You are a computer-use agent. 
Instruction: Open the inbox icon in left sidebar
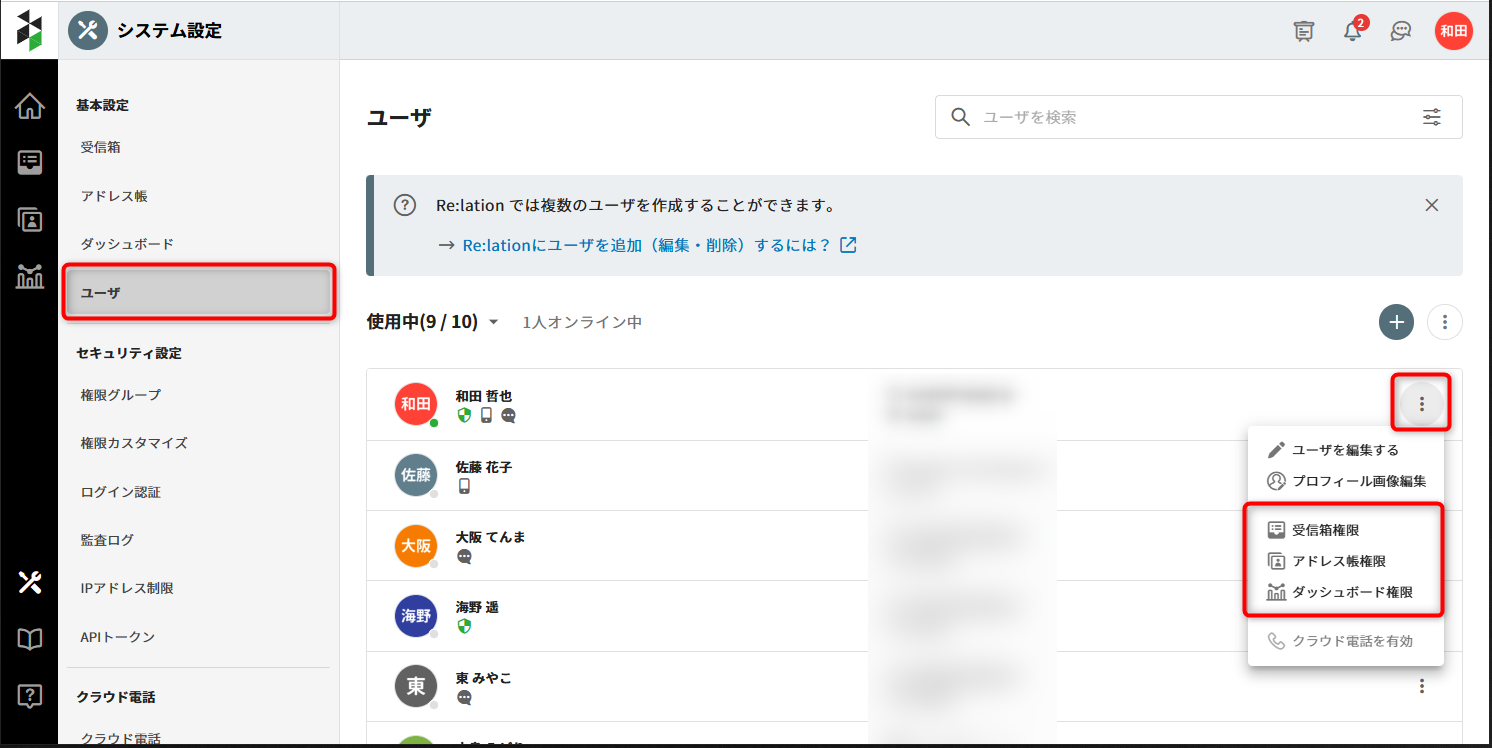(30, 163)
